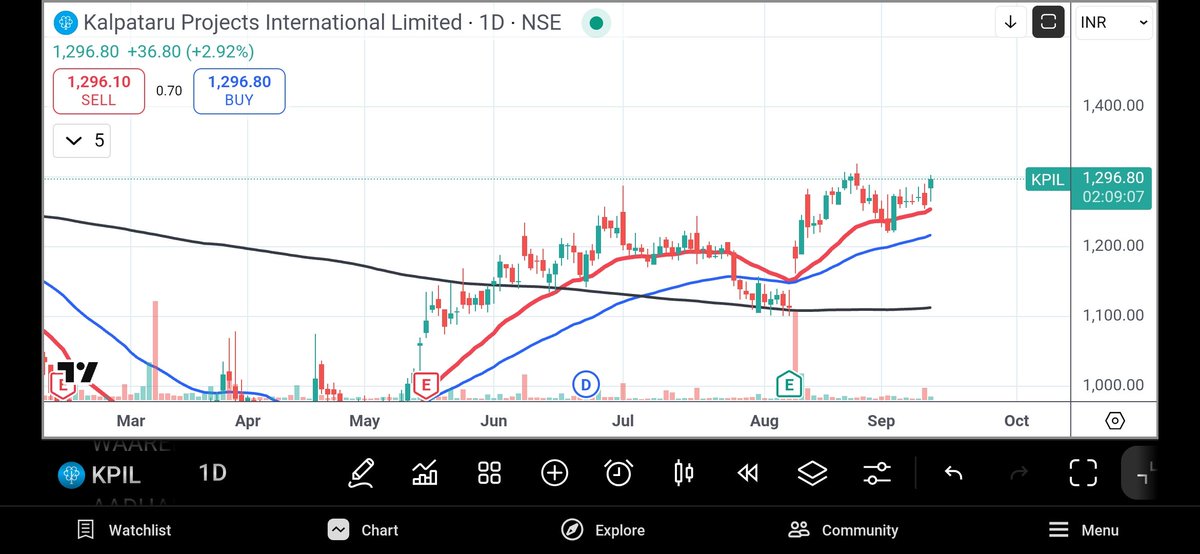Viewport: 1200px width, 554px height.
Task: Open KPIL symbol search
Action: coord(116,475)
